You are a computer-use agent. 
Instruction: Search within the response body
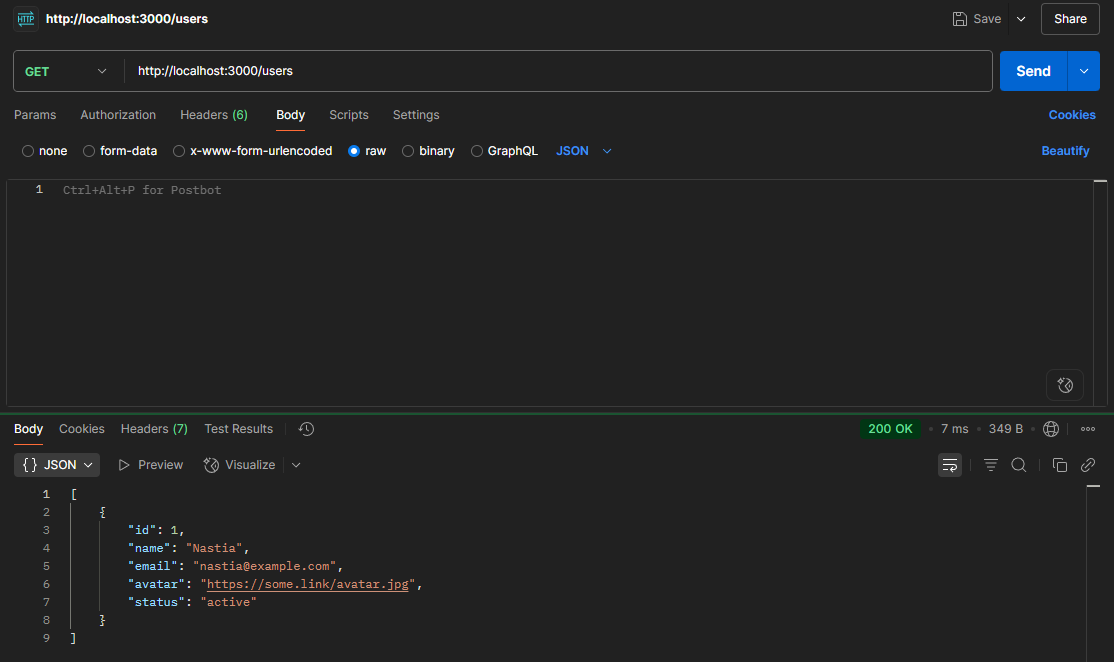coord(1018,465)
